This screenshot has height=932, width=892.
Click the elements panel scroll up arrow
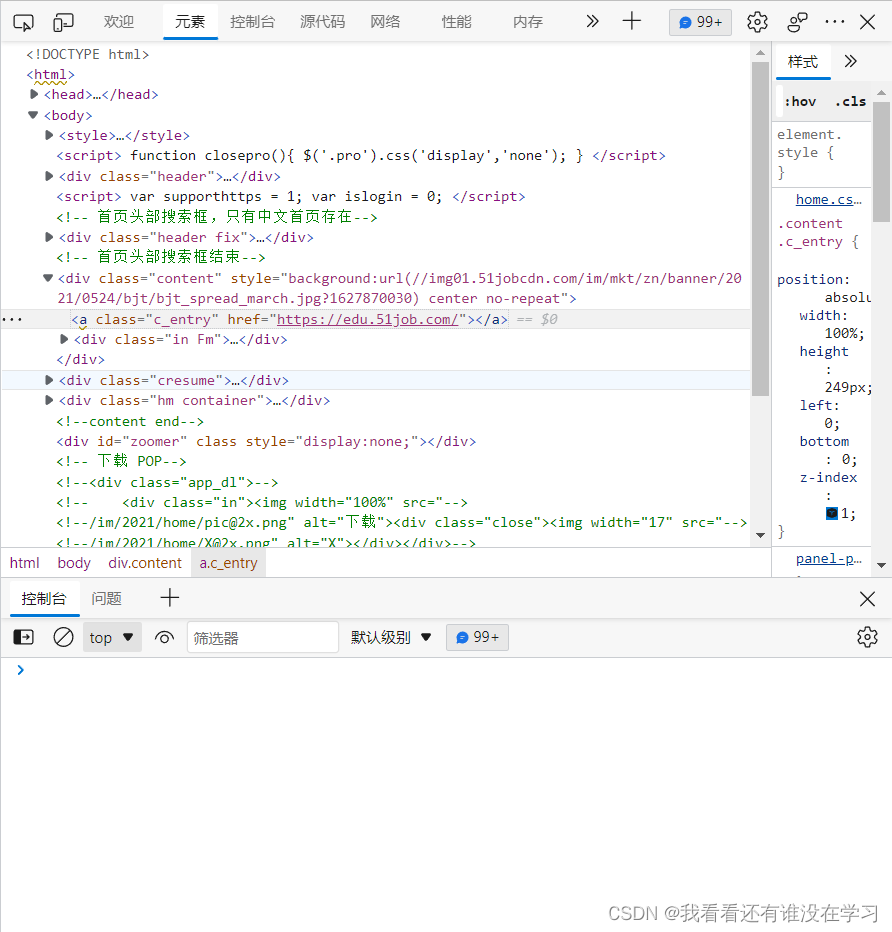tap(760, 52)
